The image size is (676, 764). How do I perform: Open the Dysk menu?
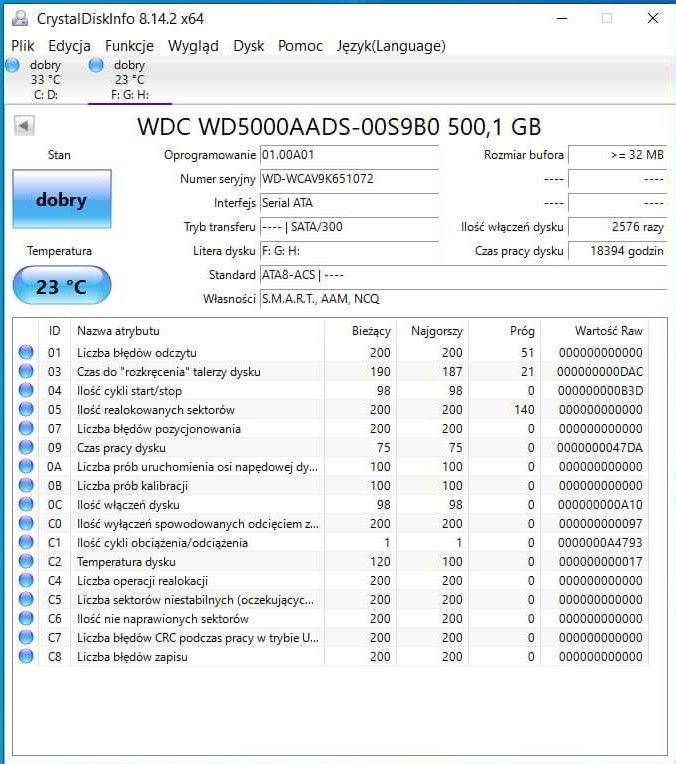tap(249, 46)
